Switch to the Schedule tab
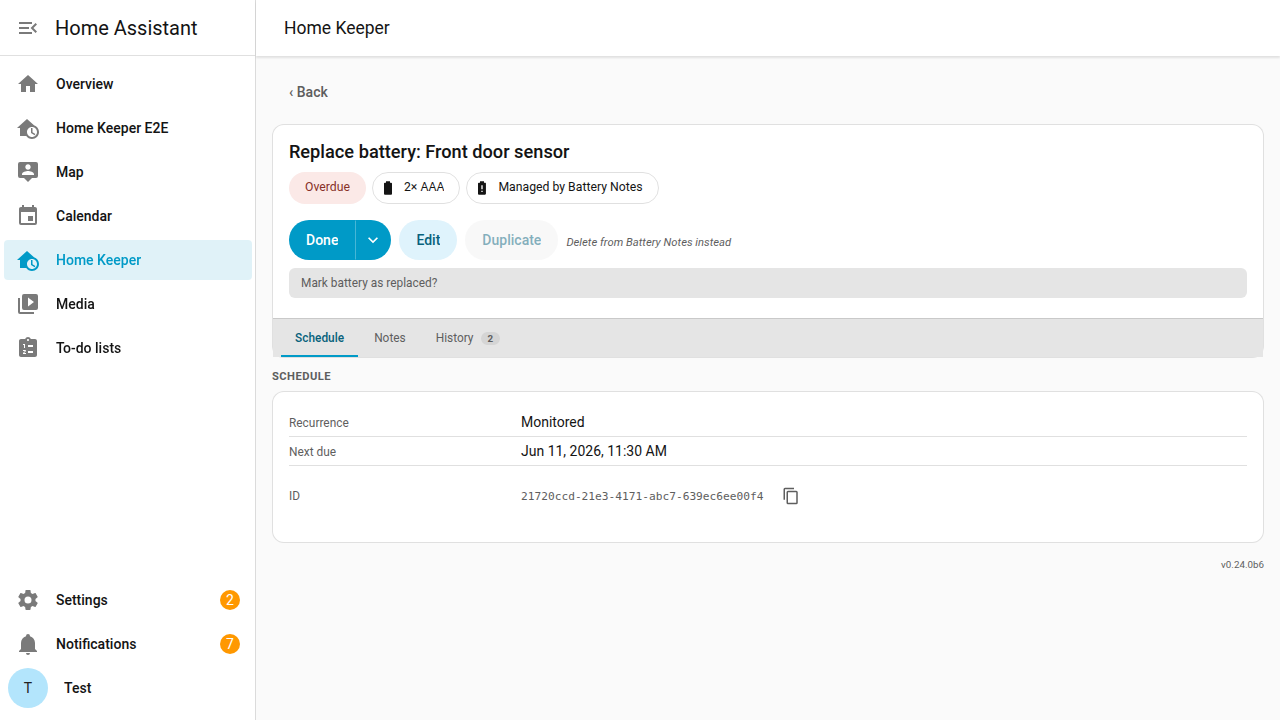The width and height of the screenshot is (1280, 720). click(320, 338)
